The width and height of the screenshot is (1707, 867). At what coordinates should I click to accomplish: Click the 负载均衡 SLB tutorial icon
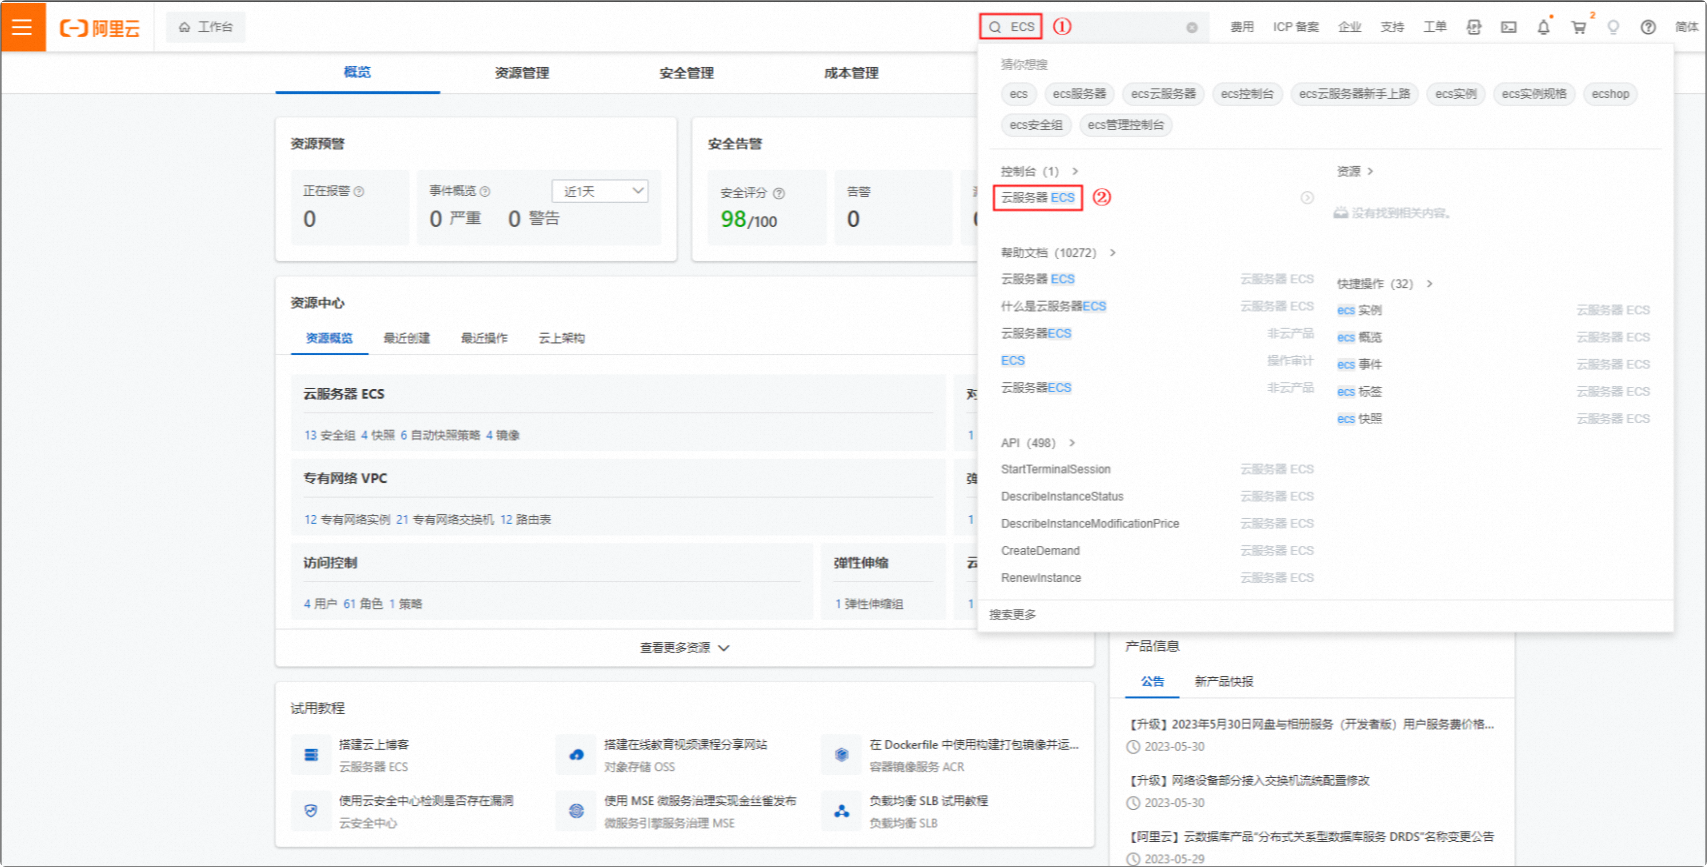coord(842,811)
